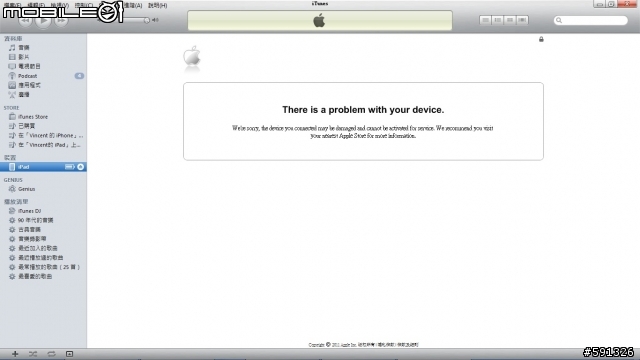Image resolution: width=640 pixels, height=360 pixels.
Task: Click the Apple logo in status display
Action: 319,20
